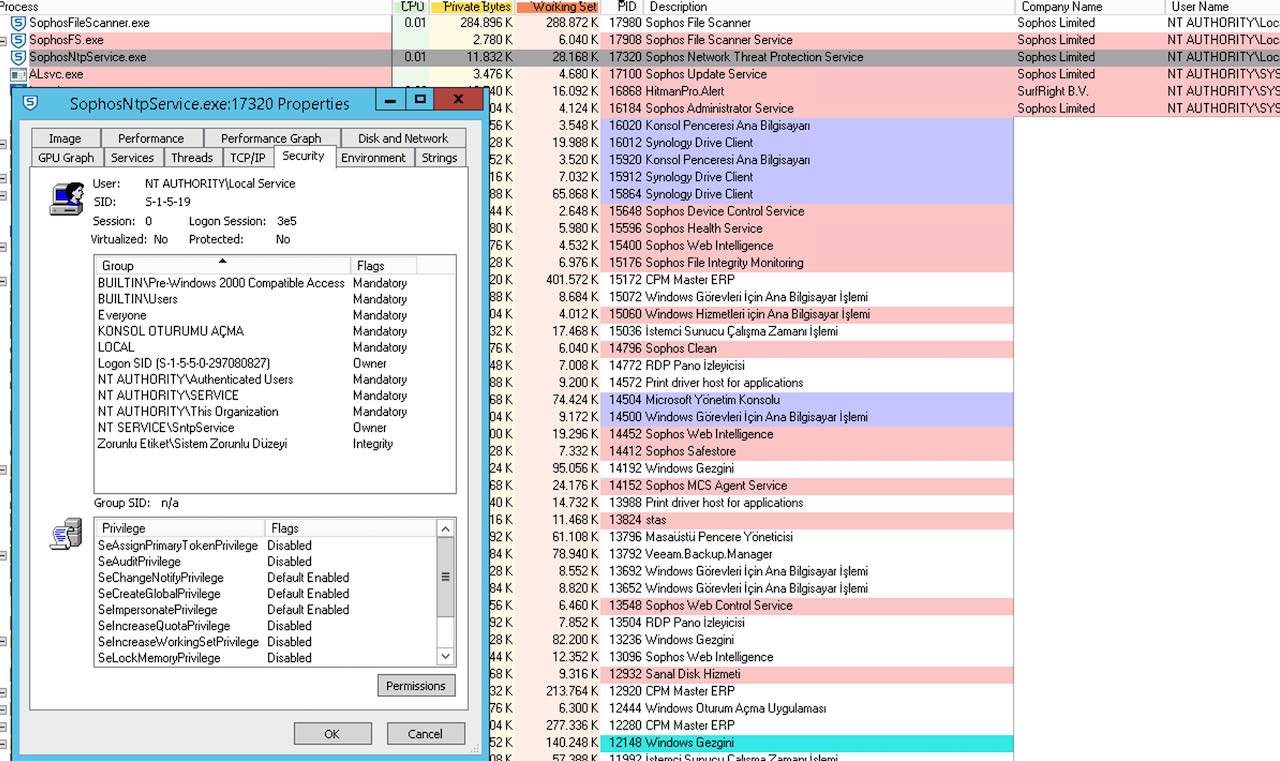Select the SeAssignPrimaryTokenPrivilege row
Screen dimensions: 1280x761
pos(267,546)
